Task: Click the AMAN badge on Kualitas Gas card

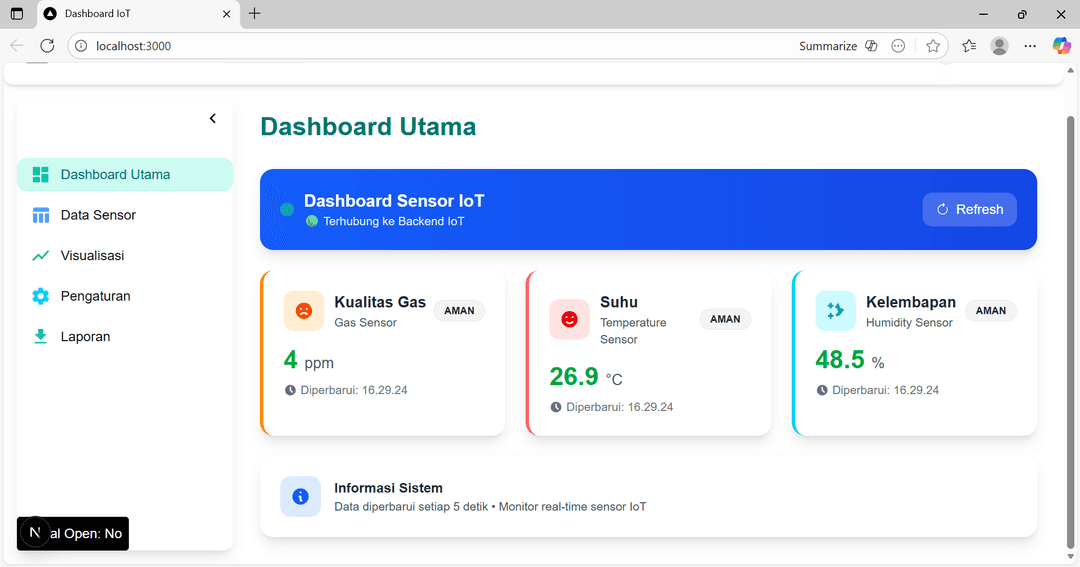Action: (459, 311)
